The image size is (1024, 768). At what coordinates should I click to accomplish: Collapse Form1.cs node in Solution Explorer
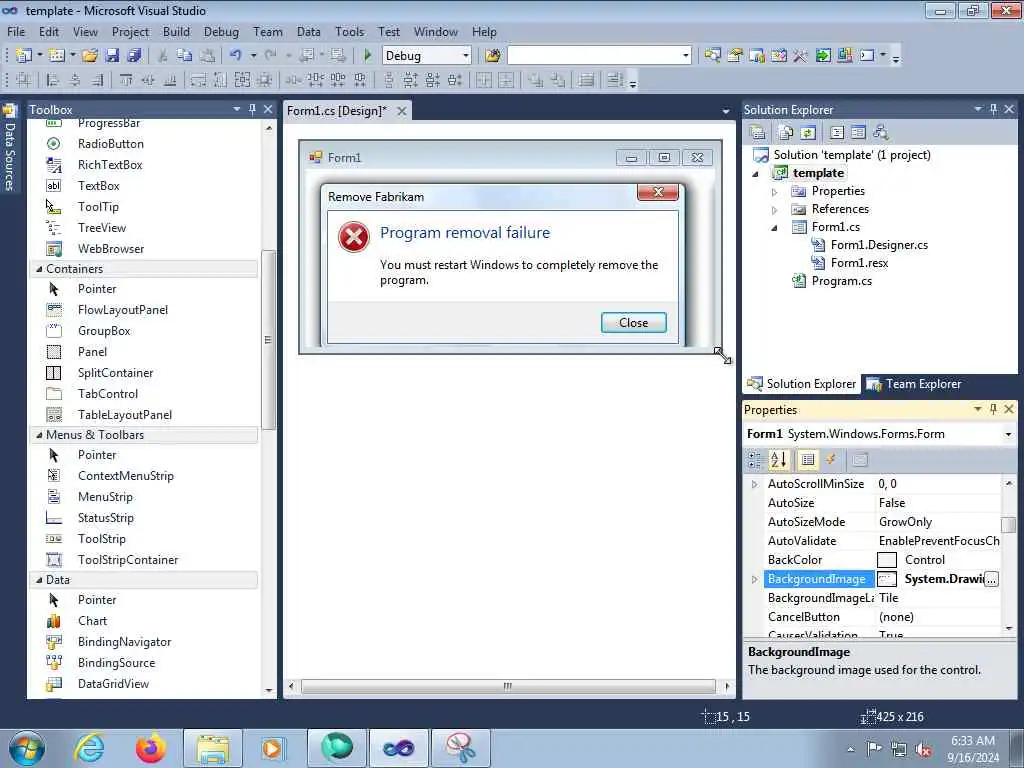coord(775,228)
